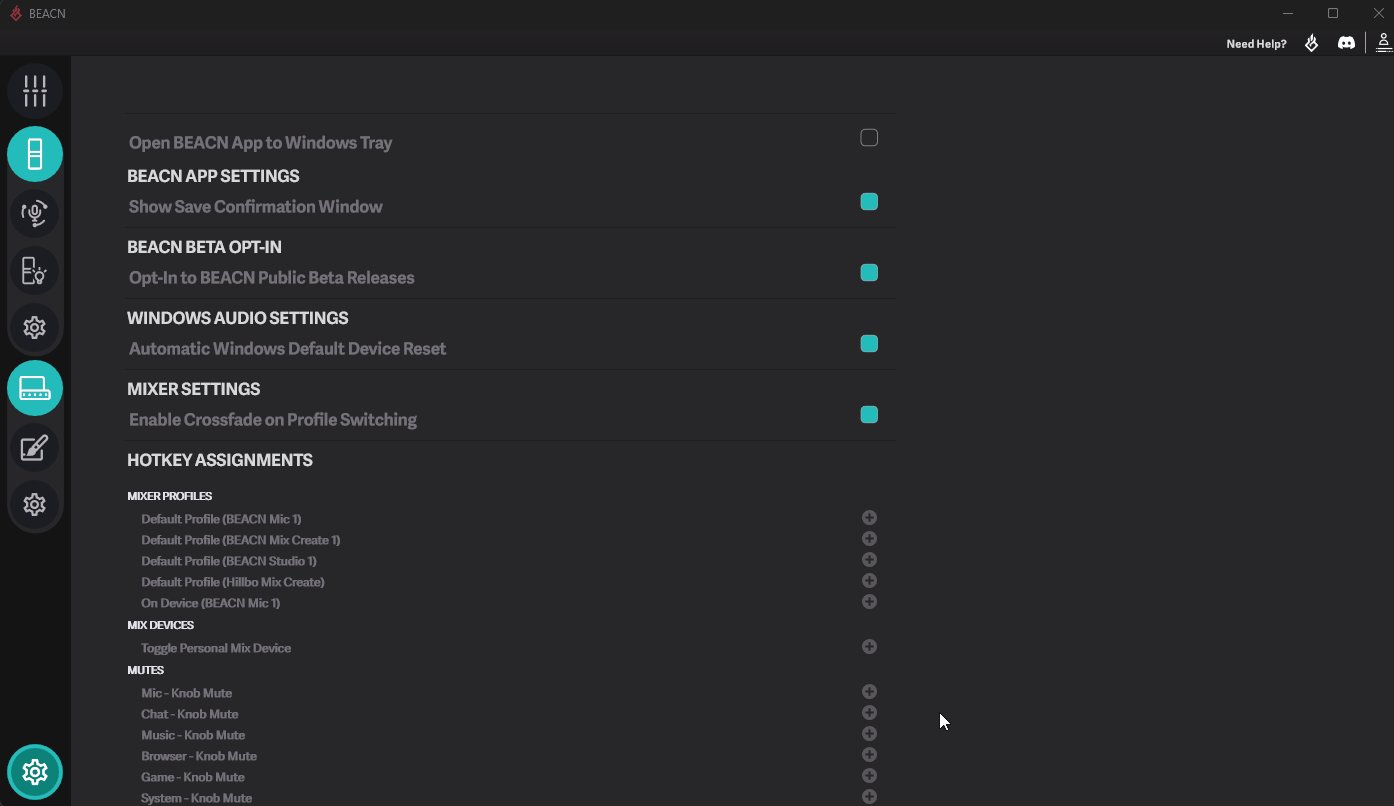This screenshot has width=1394, height=806.
Task: Add hotkey for On Device (BEACN Mic 1)
Action: [x=869, y=602]
